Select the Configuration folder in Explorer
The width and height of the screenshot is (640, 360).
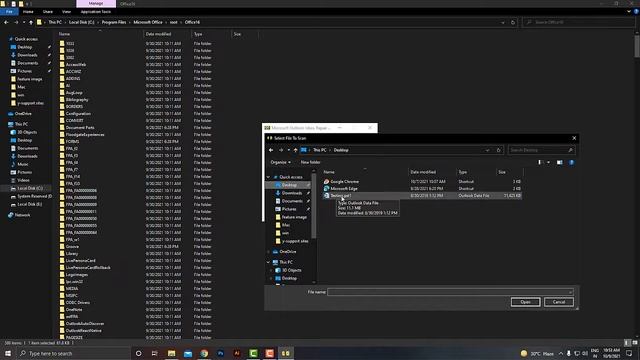pyautogui.click(x=78, y=114)
